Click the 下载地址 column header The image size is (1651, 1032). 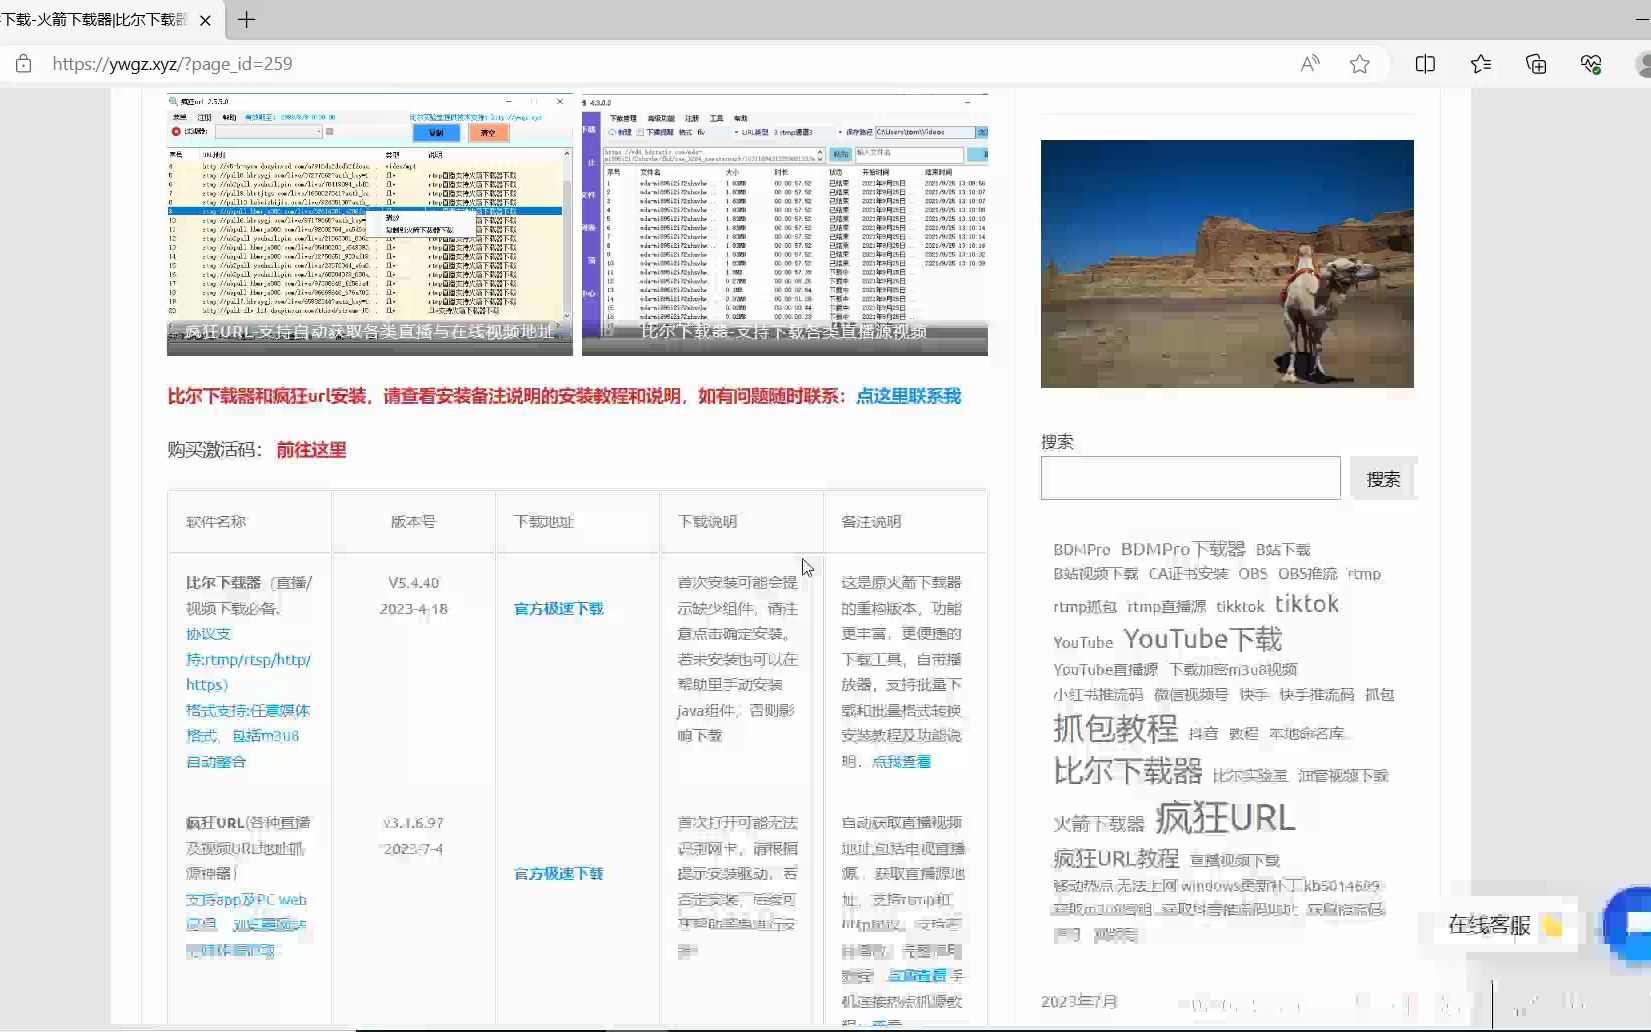point(543,522)
